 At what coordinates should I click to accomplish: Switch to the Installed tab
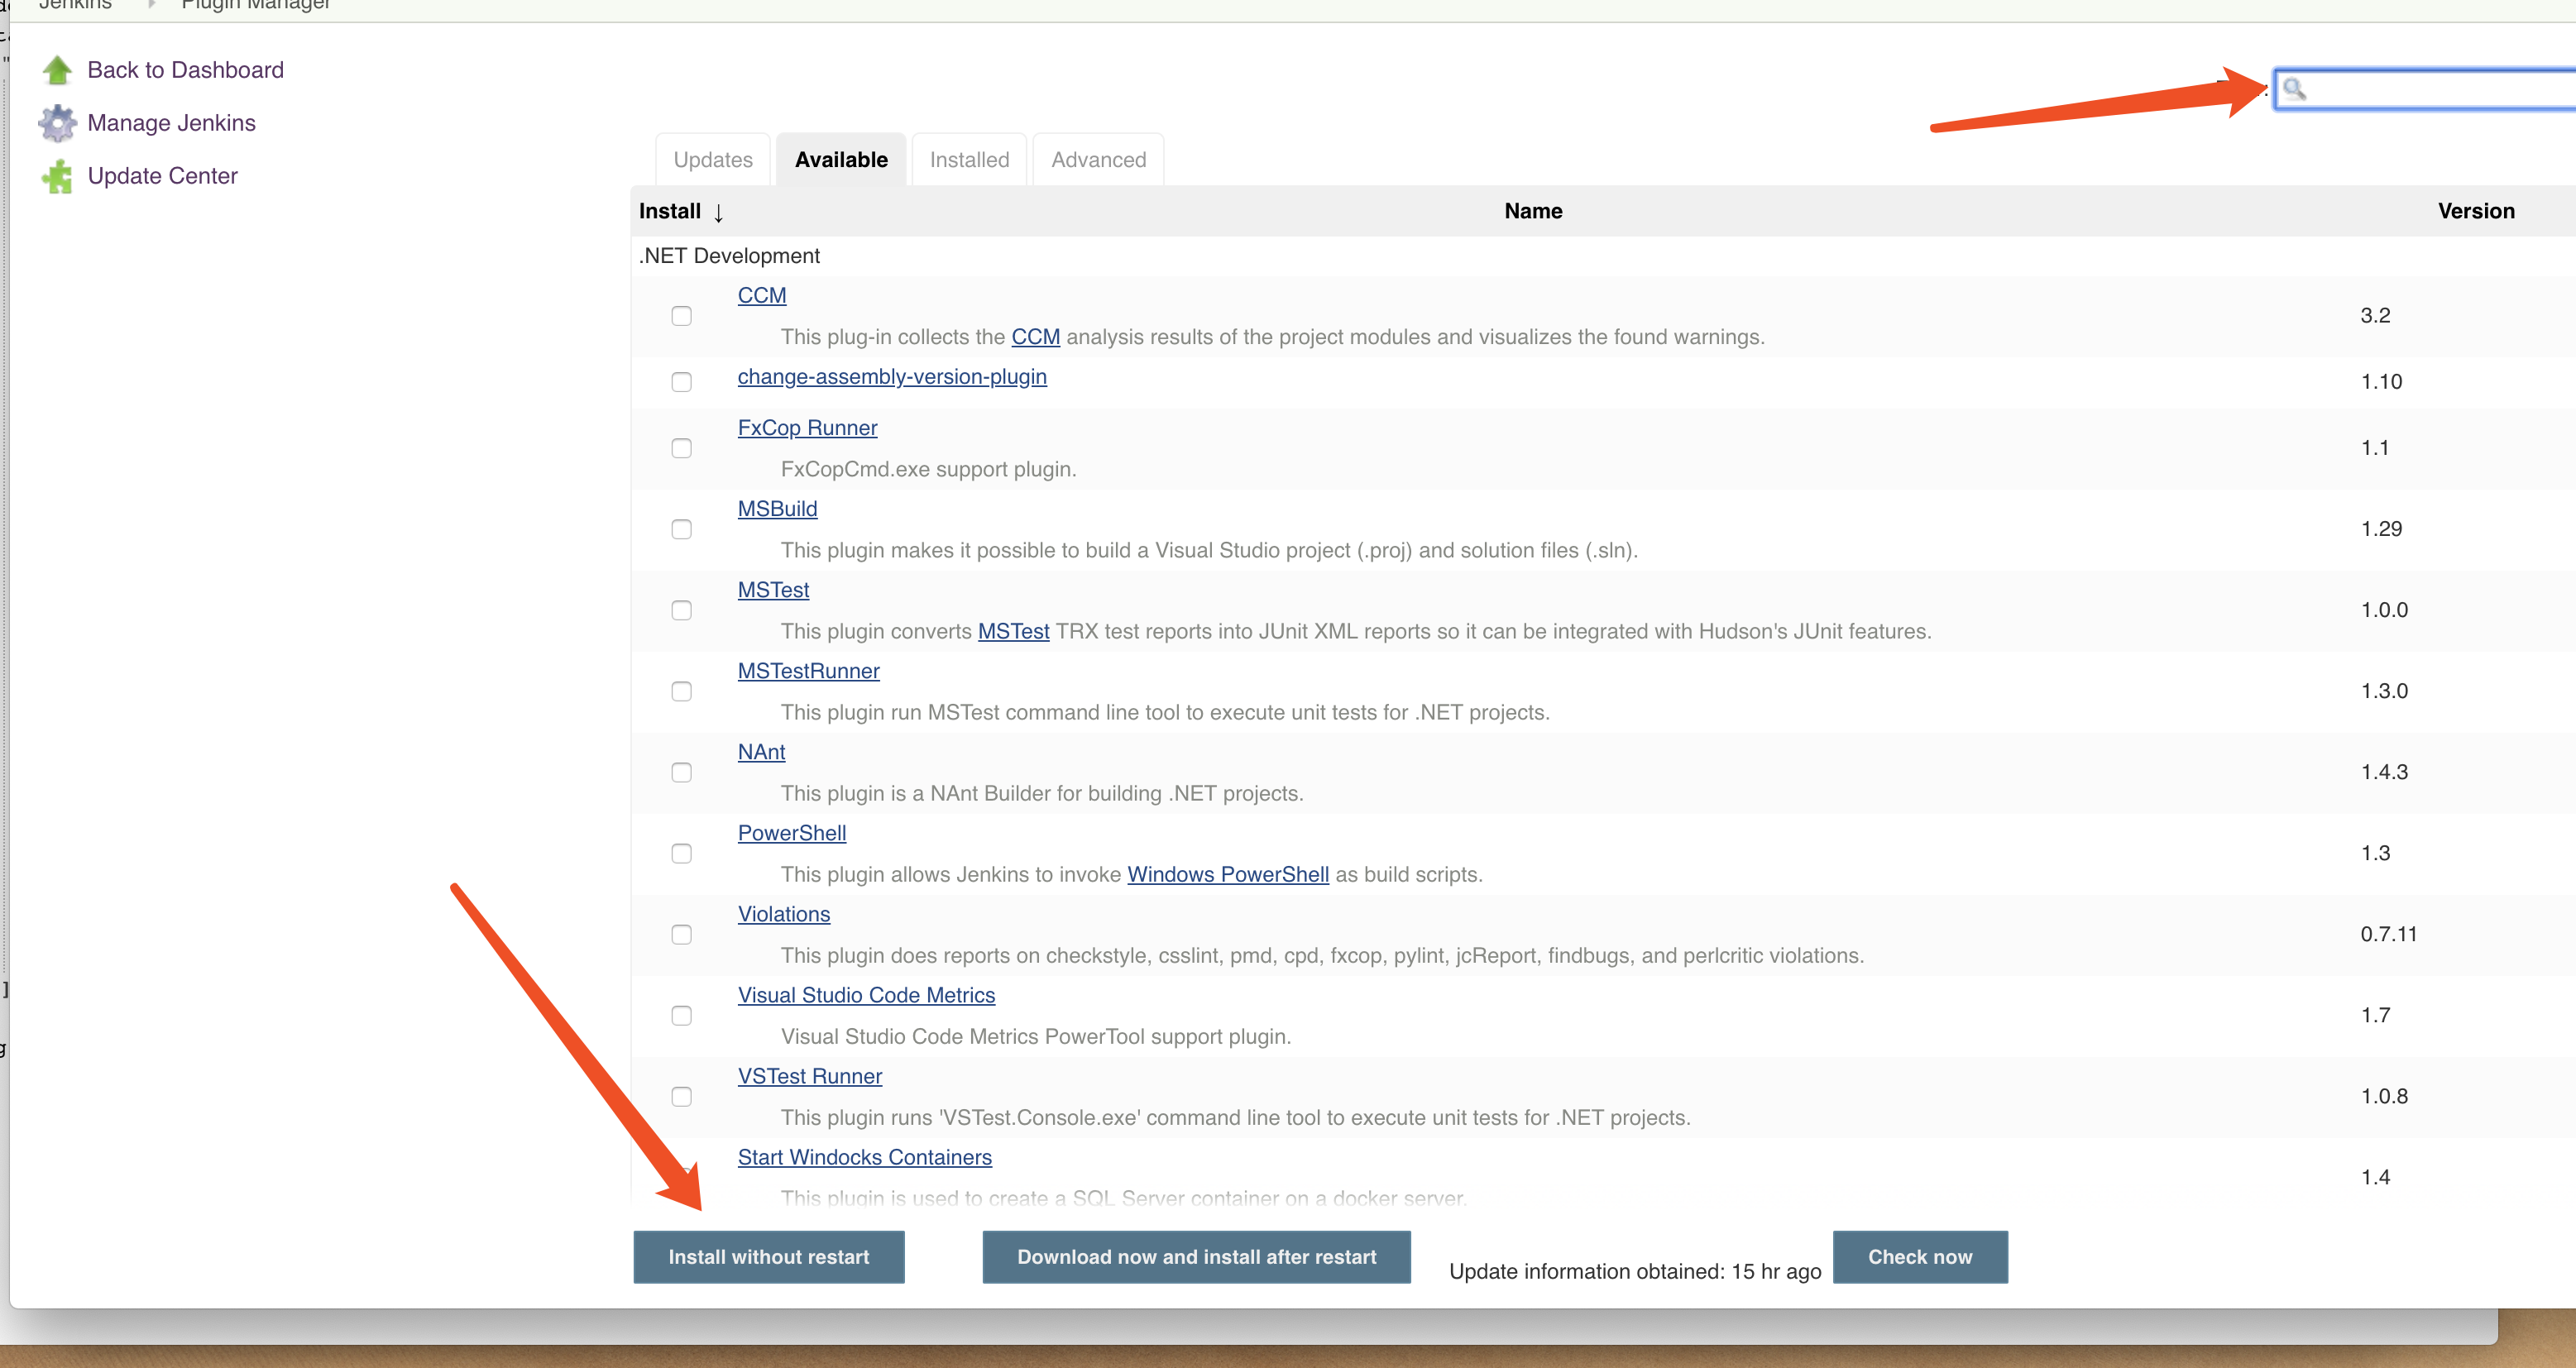tap(970, 159)
